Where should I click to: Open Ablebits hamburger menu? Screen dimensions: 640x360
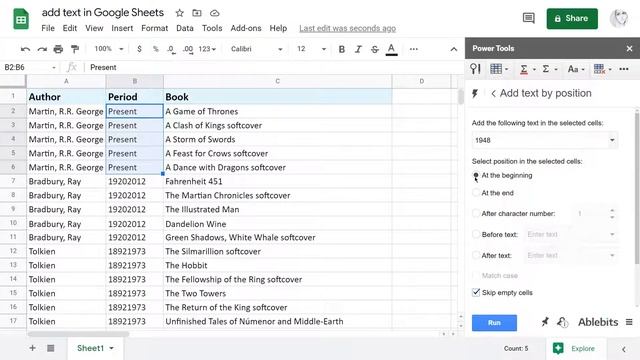tap(629, 322)
